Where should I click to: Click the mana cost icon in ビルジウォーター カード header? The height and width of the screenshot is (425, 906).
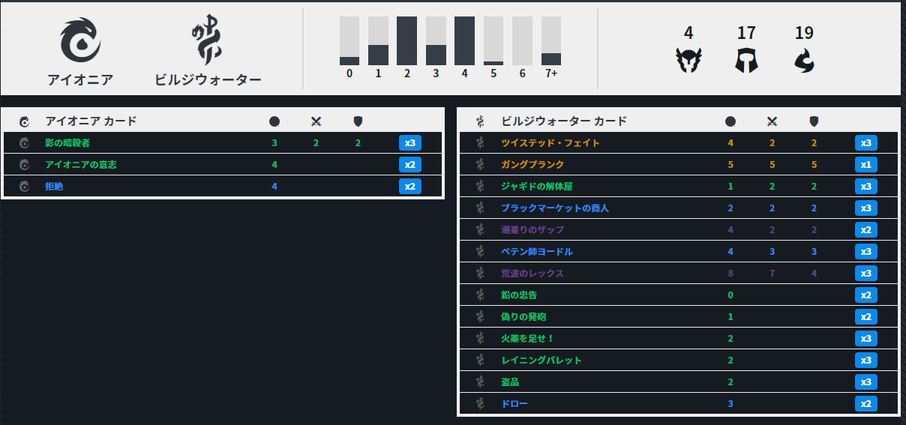(730, 121)
